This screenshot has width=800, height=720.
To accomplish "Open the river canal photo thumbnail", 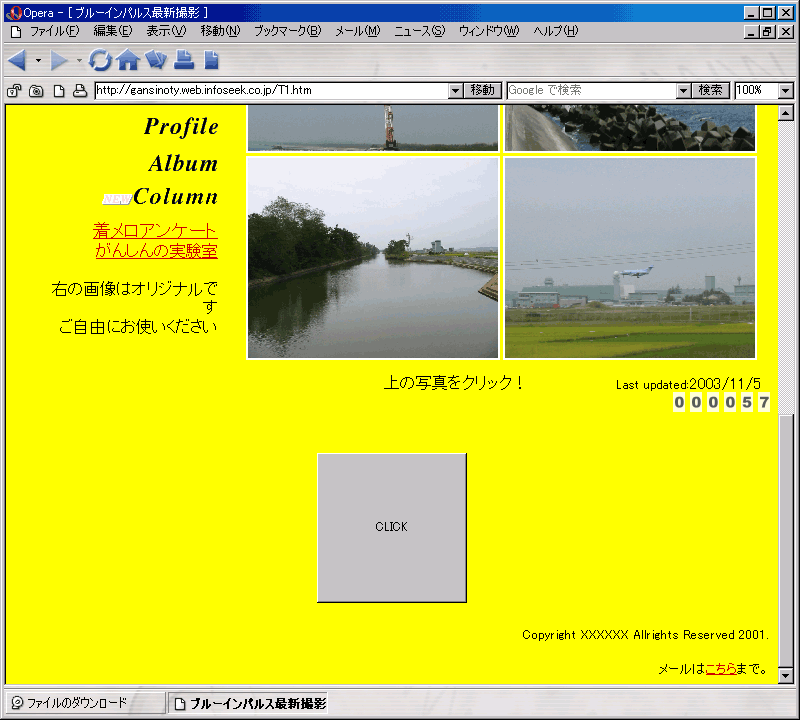I will pos(373,258).
